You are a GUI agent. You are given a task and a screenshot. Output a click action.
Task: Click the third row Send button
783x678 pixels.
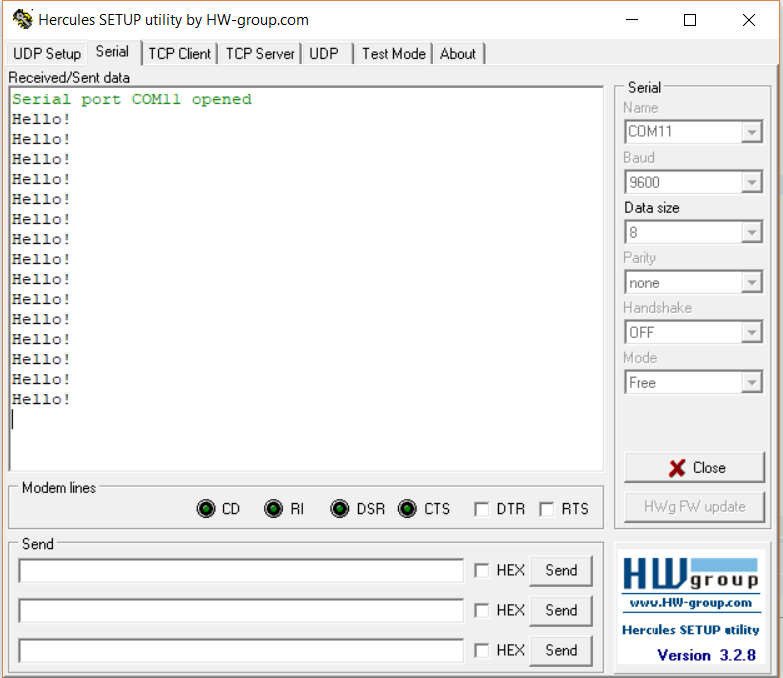point(561,651)
